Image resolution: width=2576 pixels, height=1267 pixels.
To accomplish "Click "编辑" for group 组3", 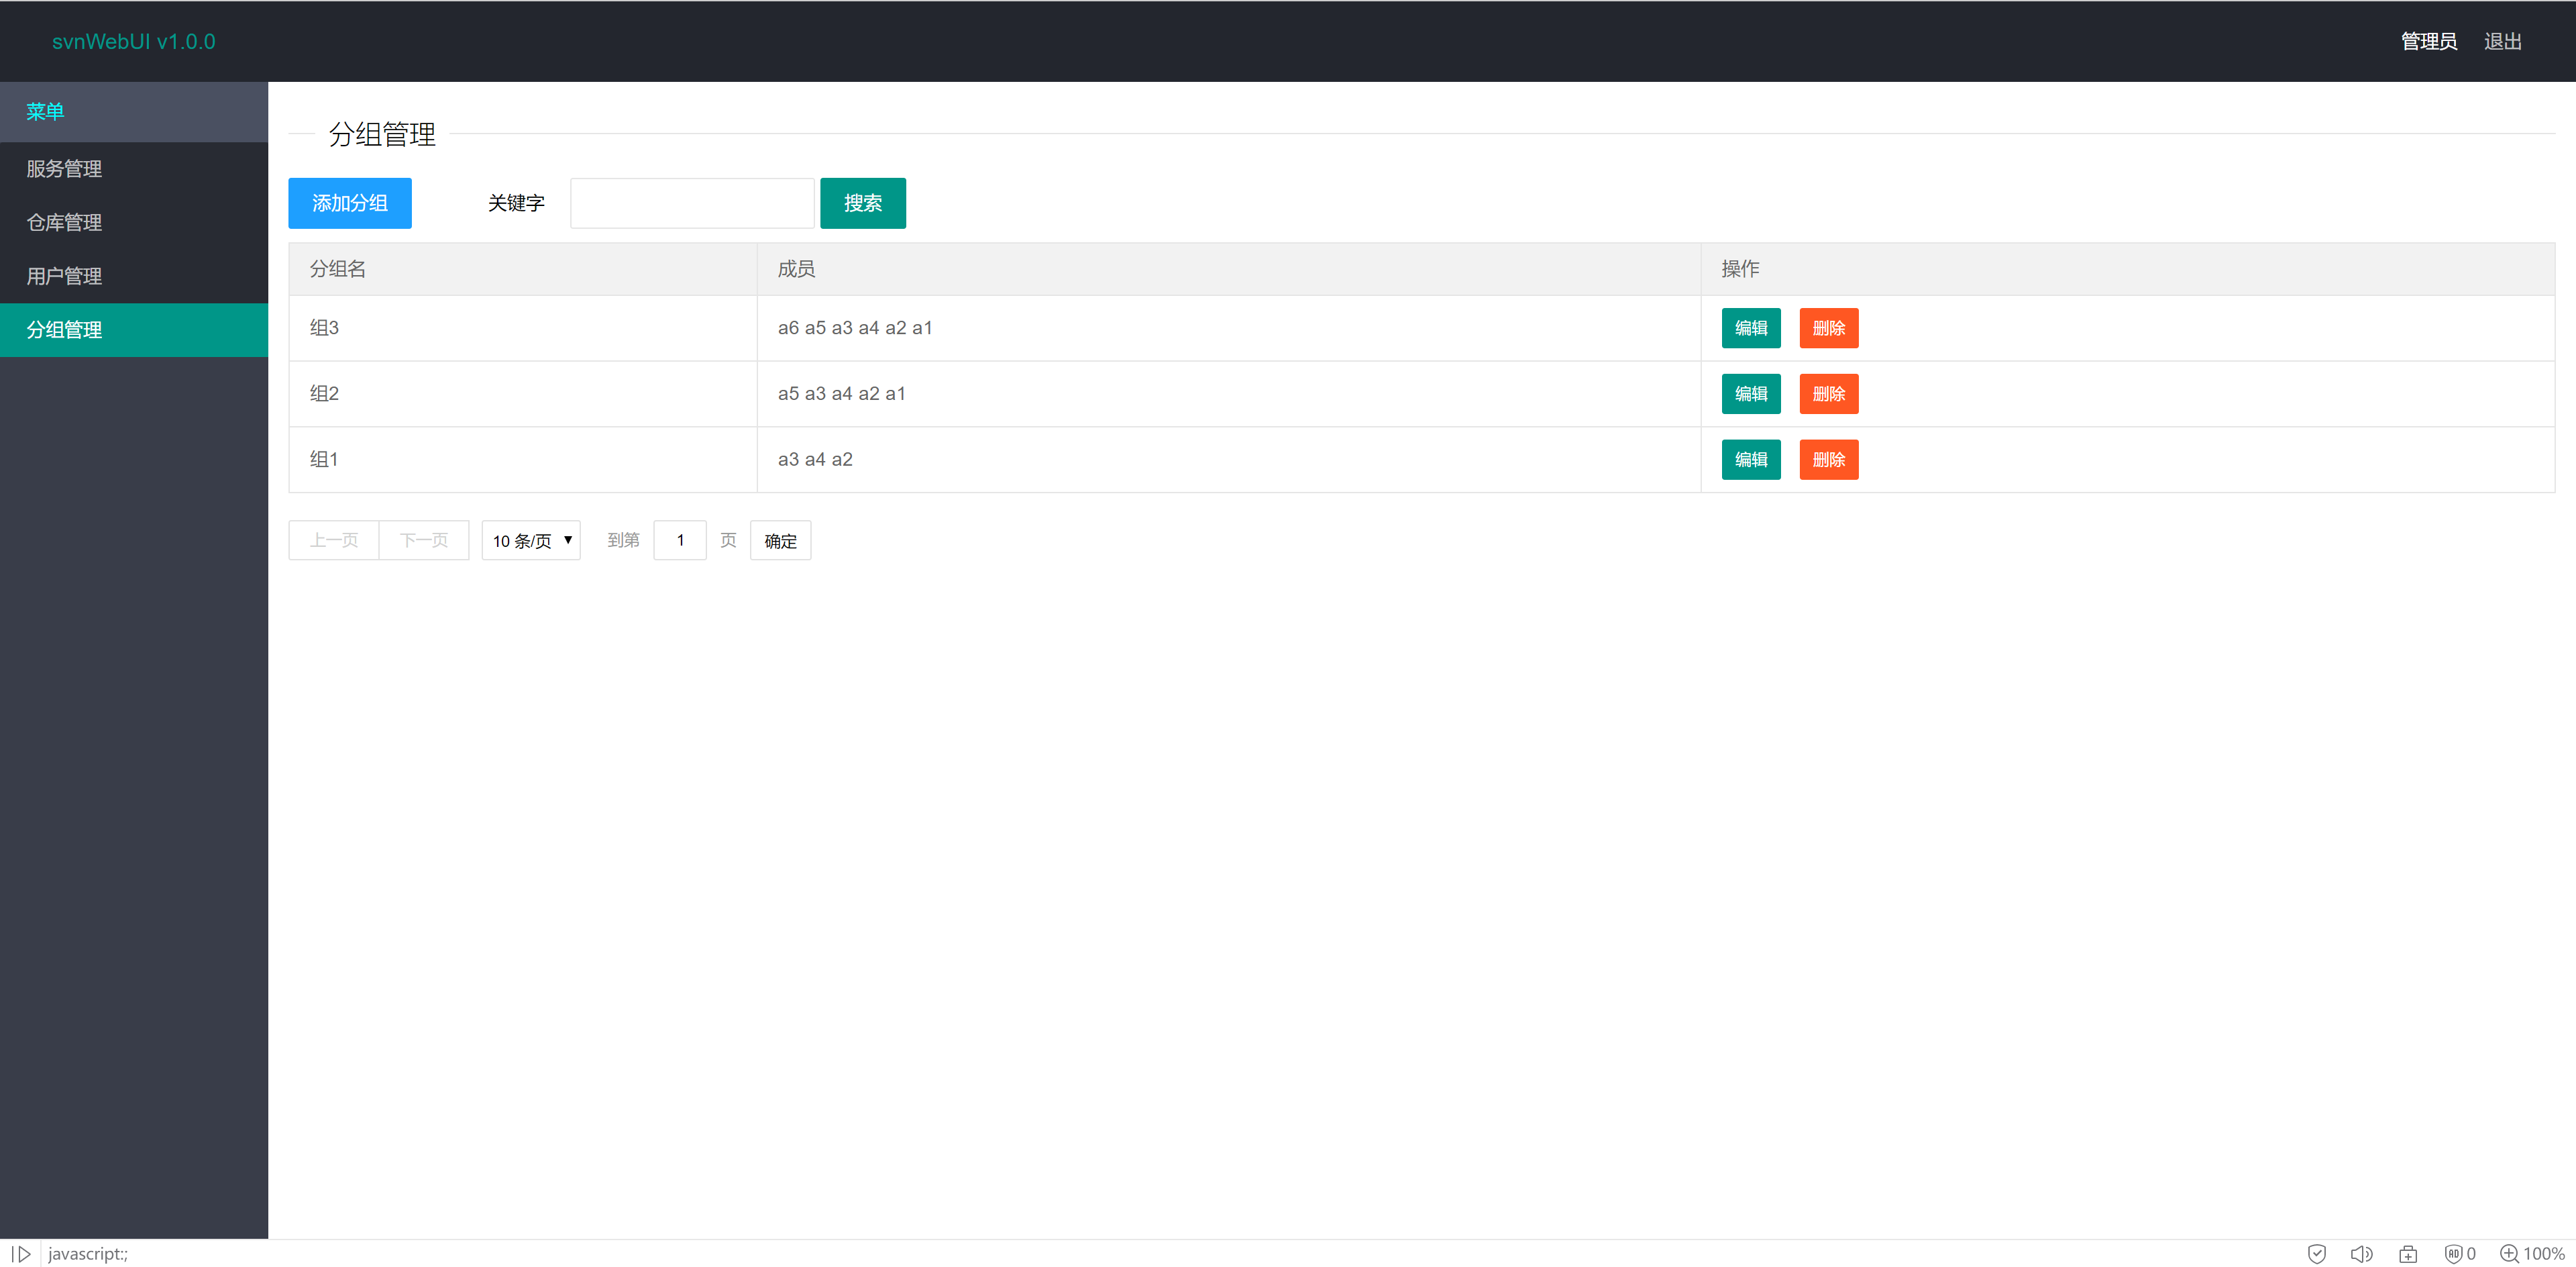I will click(1751, 328).
